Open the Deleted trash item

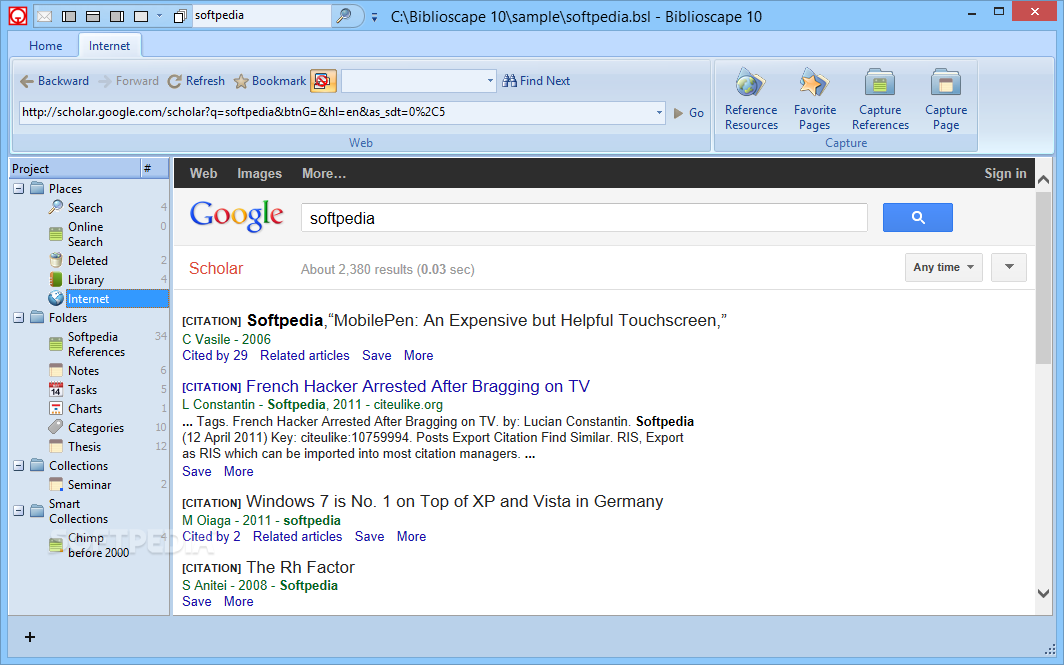pos(87,261)
